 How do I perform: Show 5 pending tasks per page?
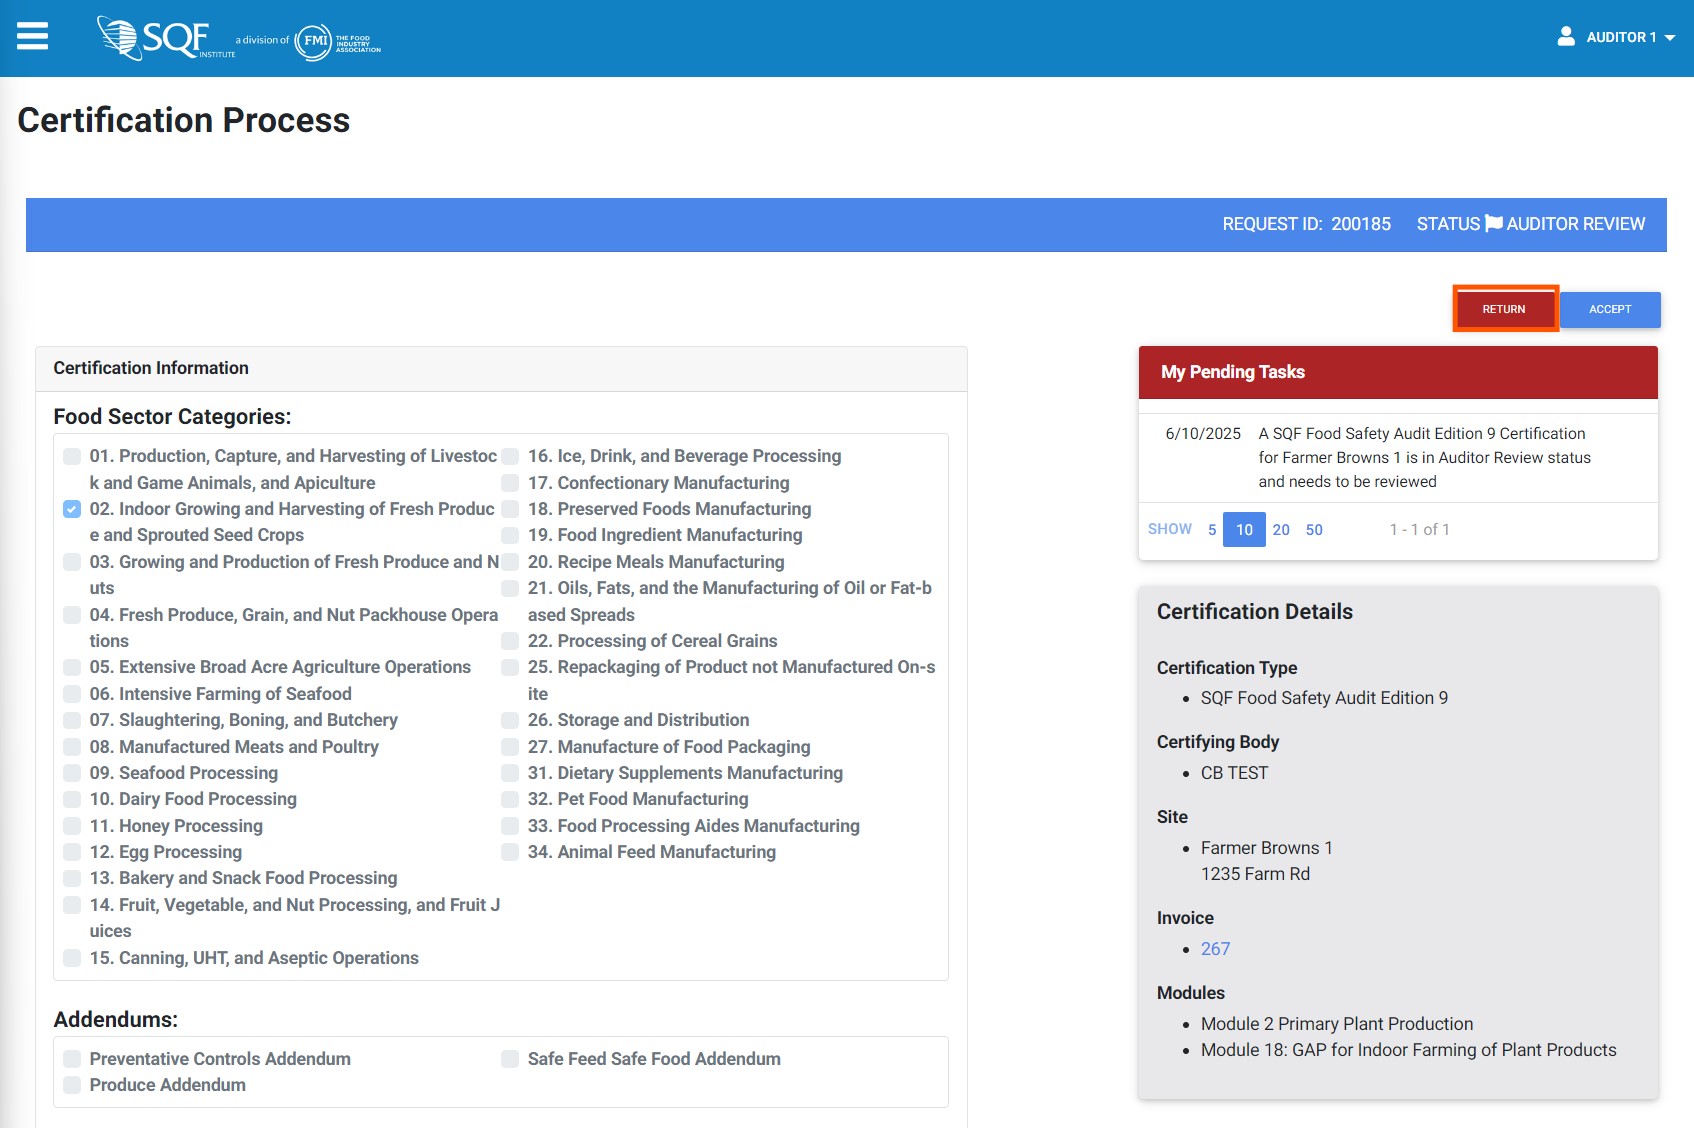click(1212, 530)
